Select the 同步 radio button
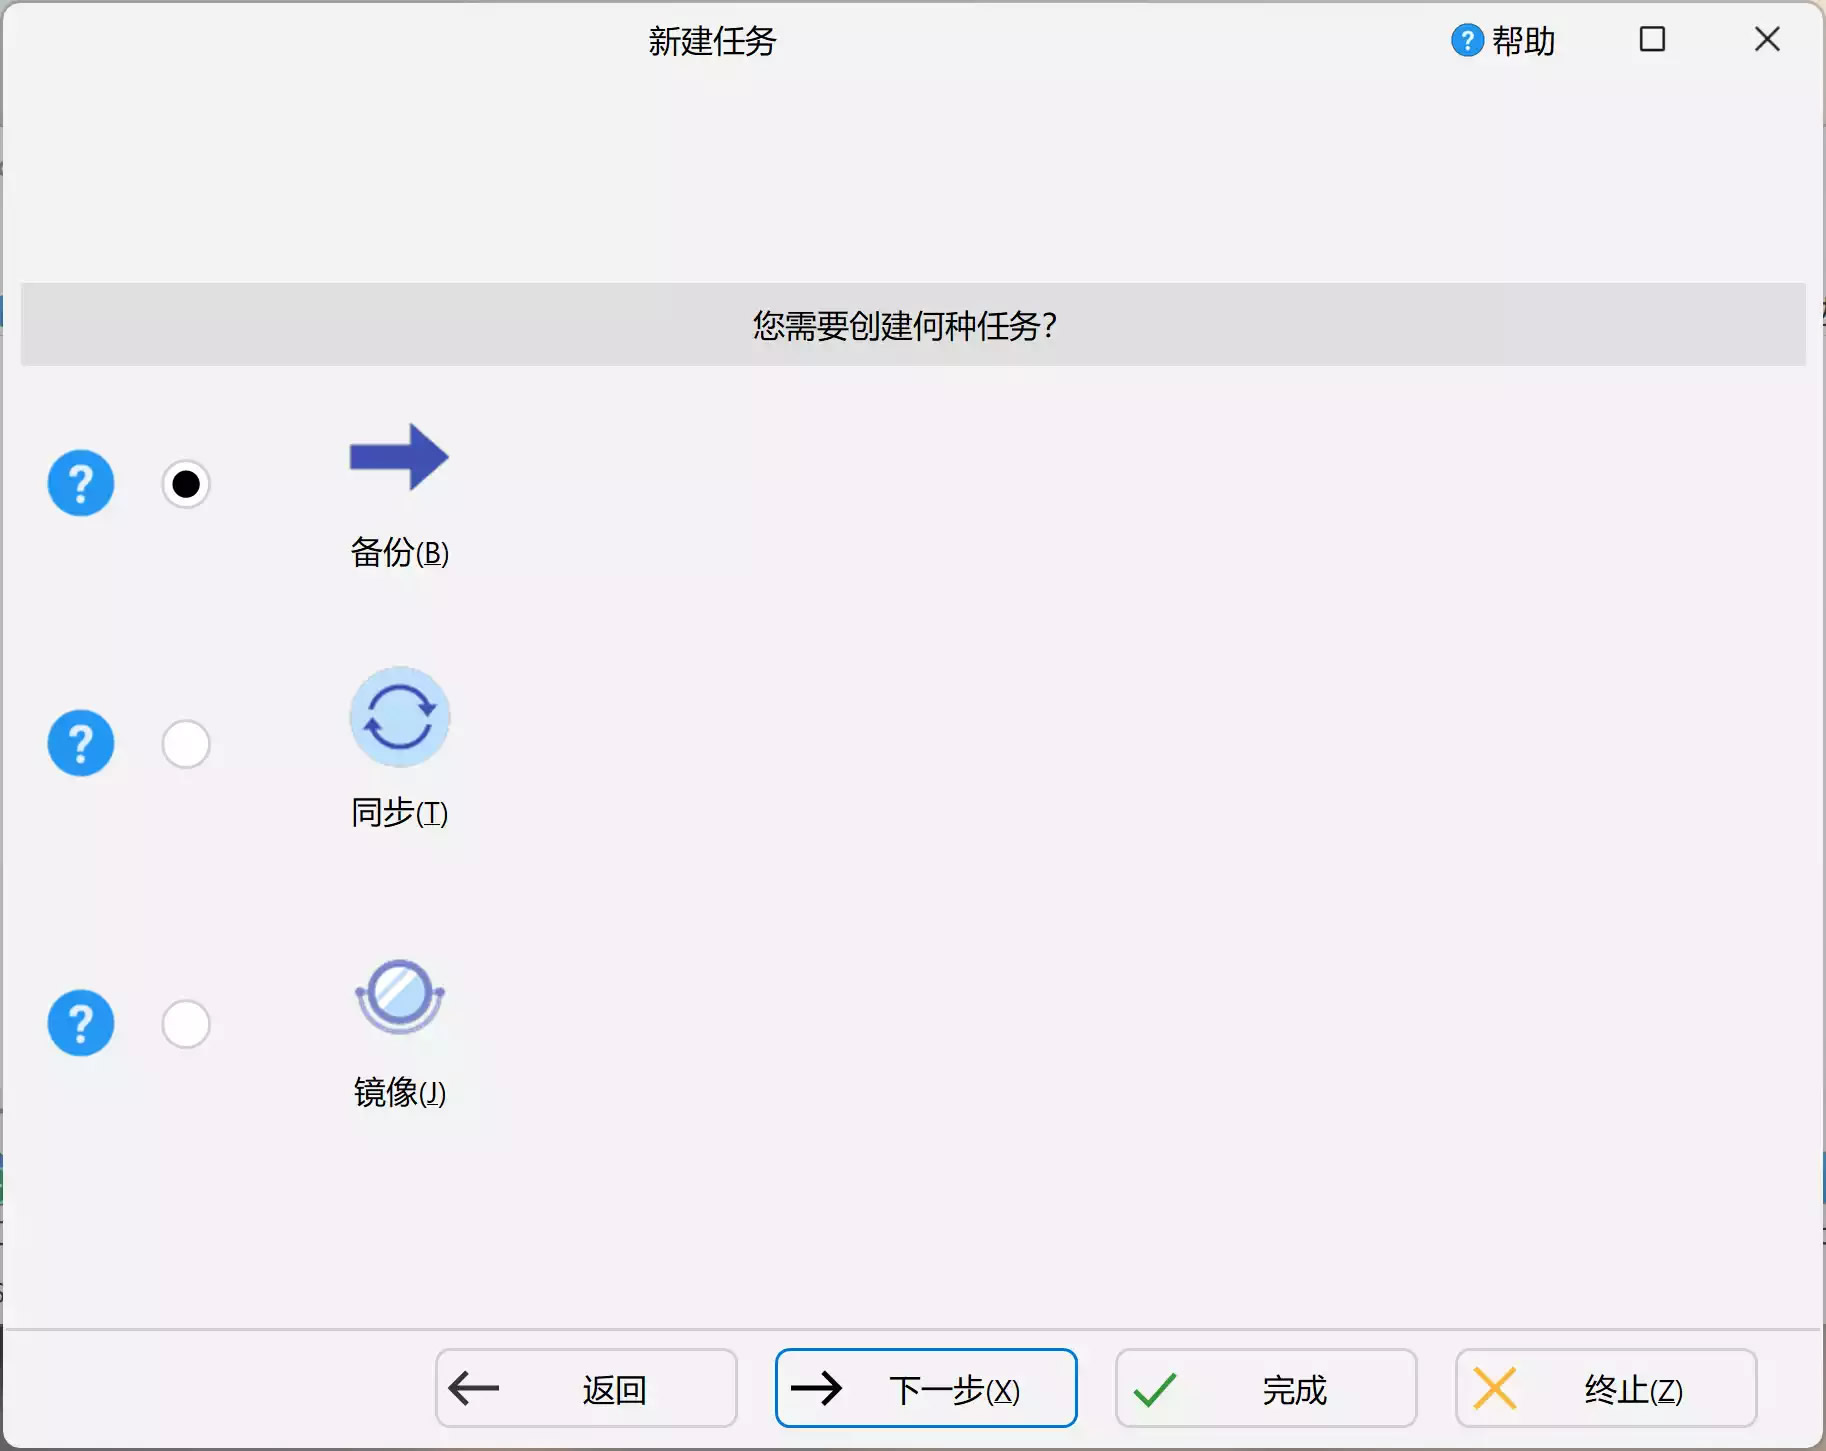The width and height of the screenshot is (1826, 1451). click(186, 743)
